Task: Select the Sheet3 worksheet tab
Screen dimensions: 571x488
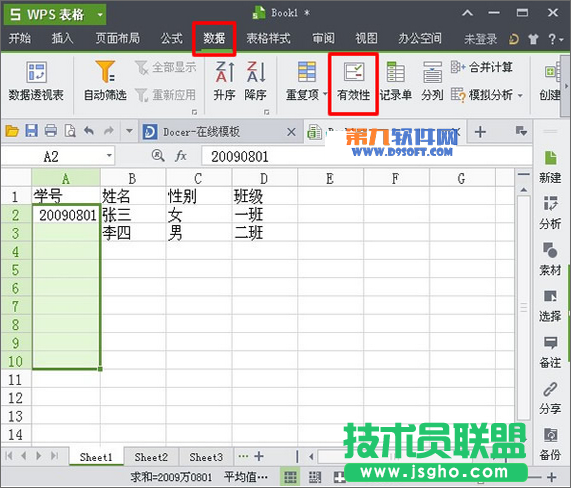Action: [206, 457]
